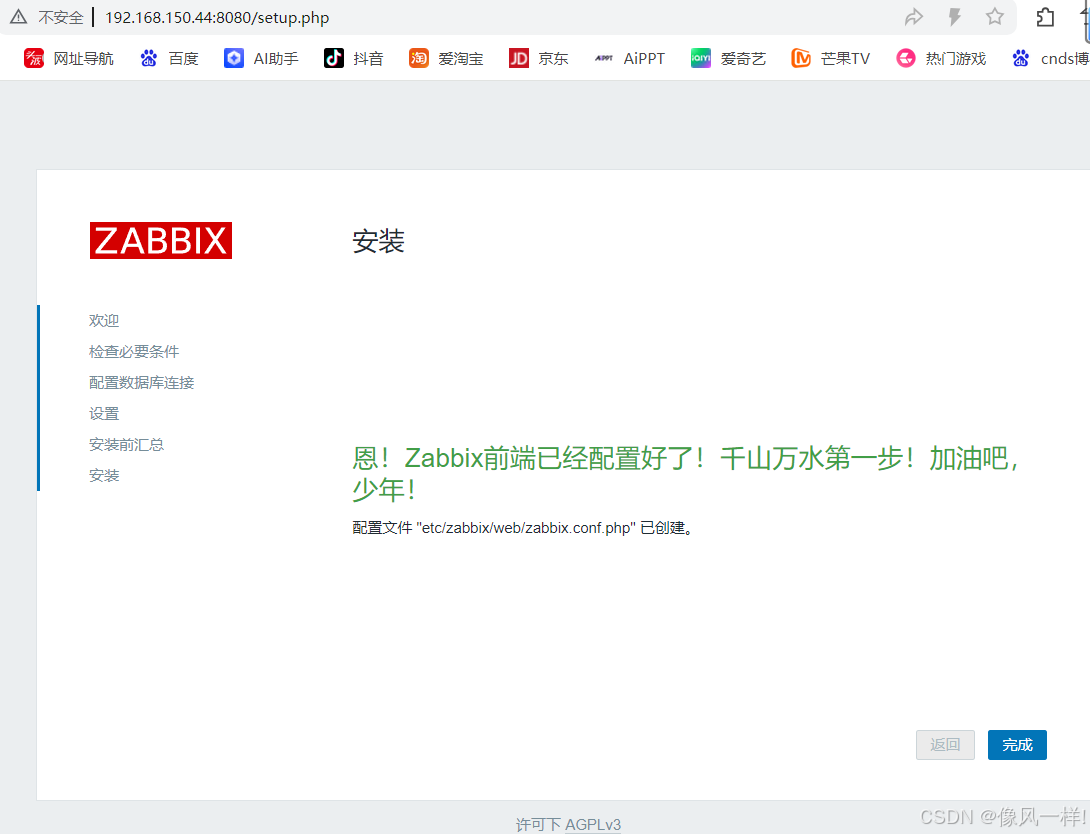Click the URL 192.168.150.44:8080/setup.php

pos(217,17)
